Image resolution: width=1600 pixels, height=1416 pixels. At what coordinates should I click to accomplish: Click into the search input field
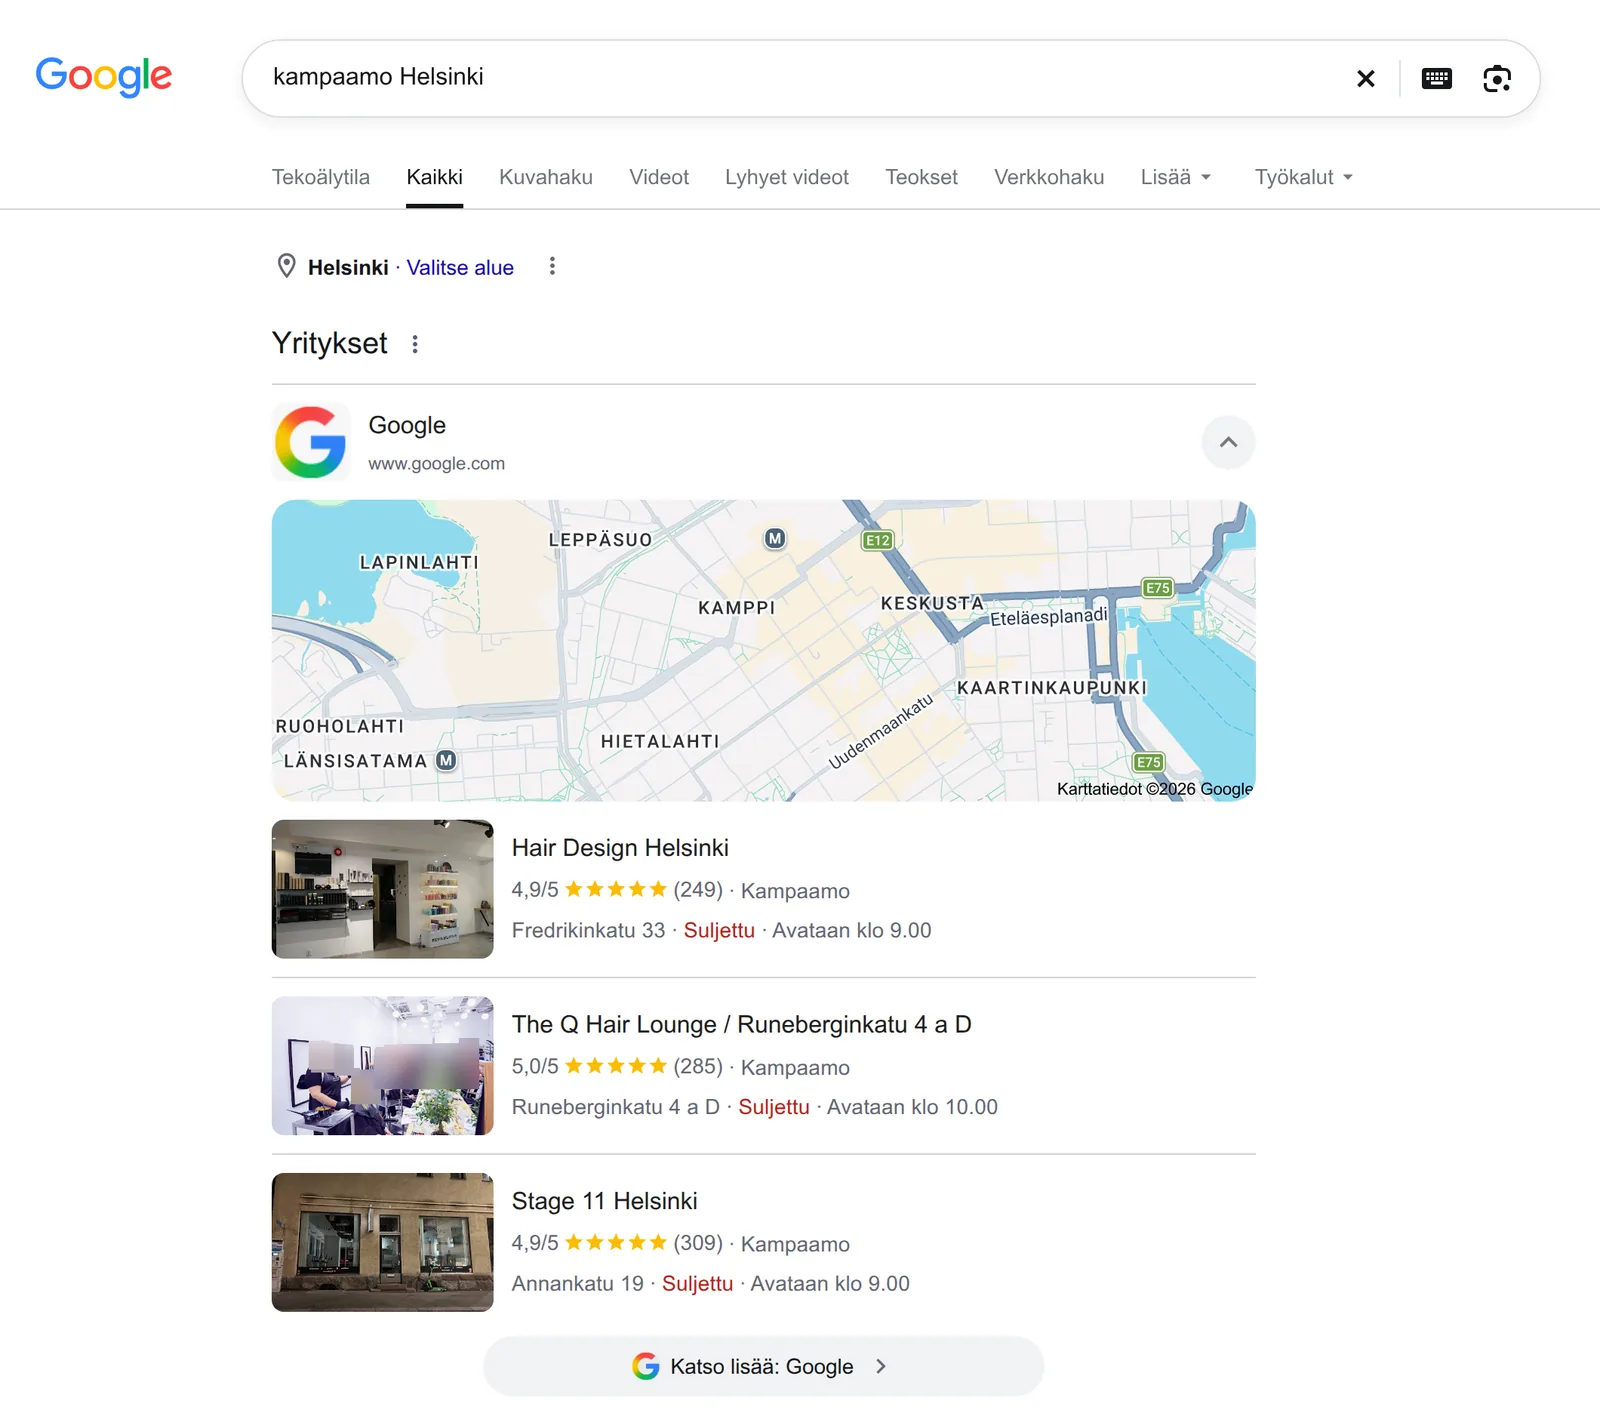800,77
